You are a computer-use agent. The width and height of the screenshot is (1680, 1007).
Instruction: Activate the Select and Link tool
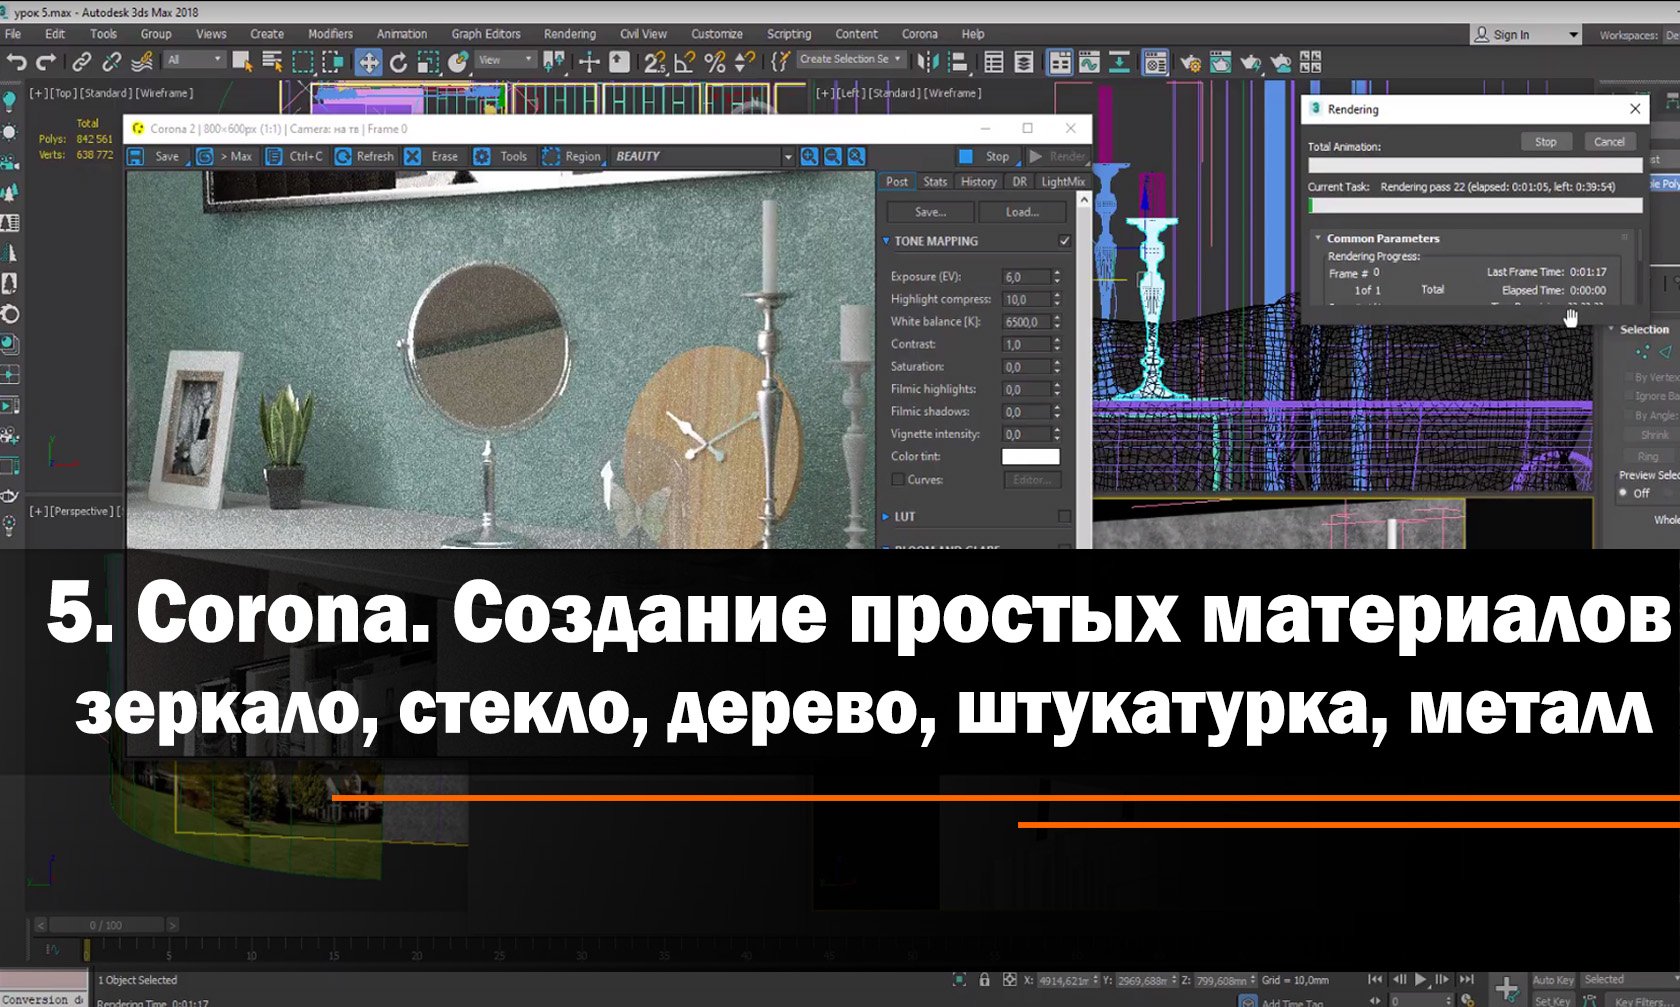pyautogui.click(x=82, y=62)
